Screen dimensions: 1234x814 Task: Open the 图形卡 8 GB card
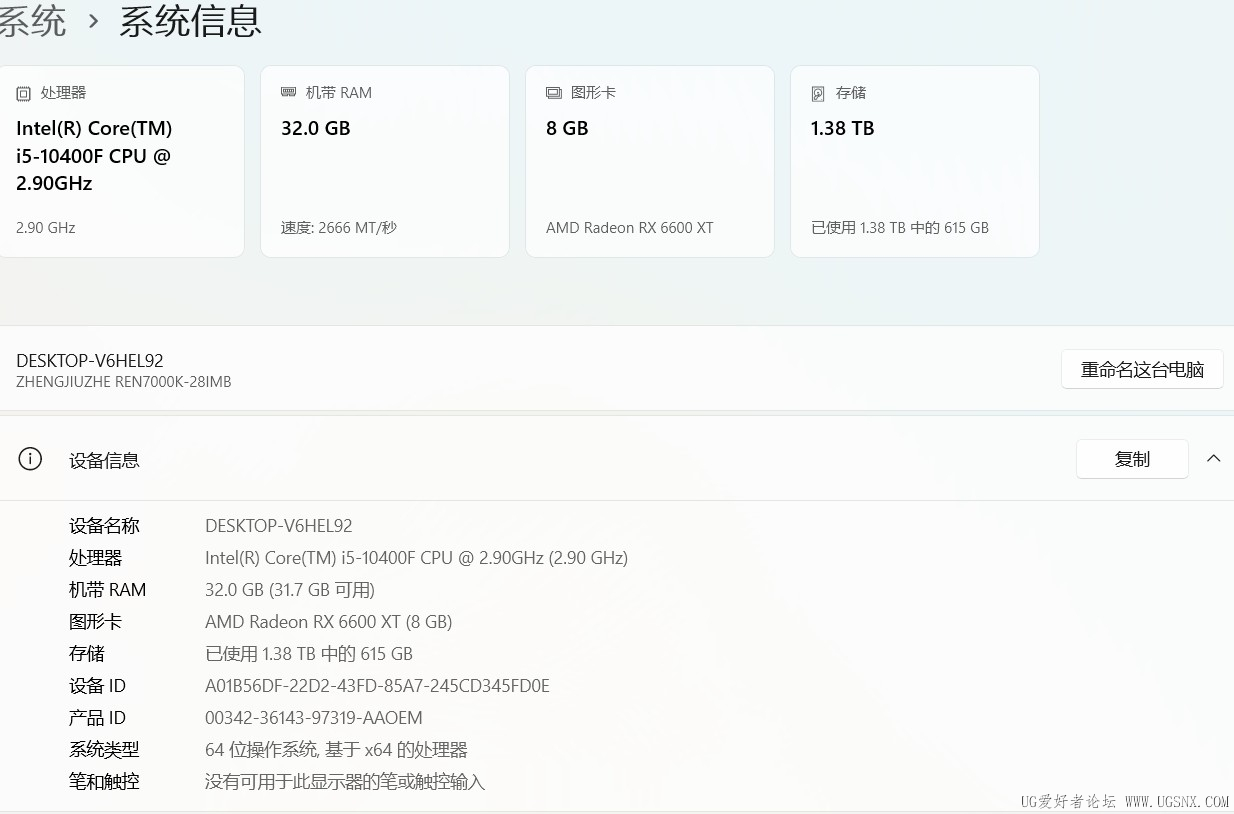point(650,161)
